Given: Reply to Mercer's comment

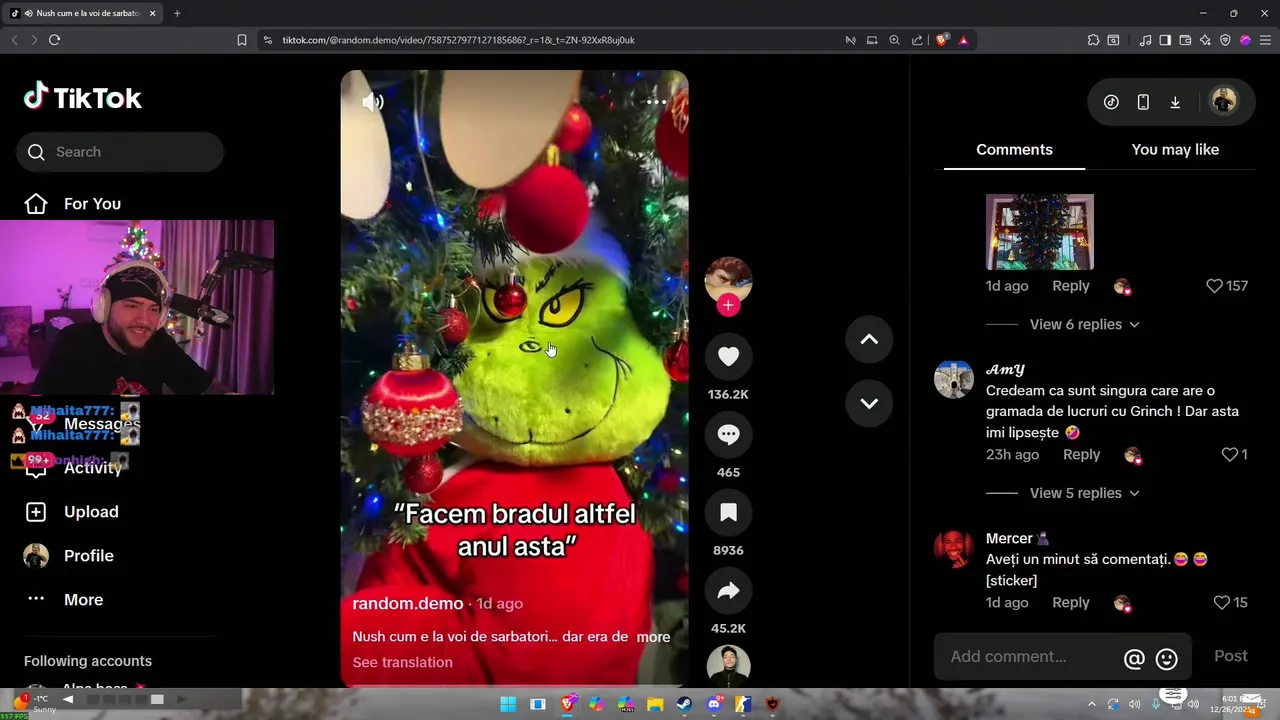Looking at the screenshot, I should coord(1071,603).
